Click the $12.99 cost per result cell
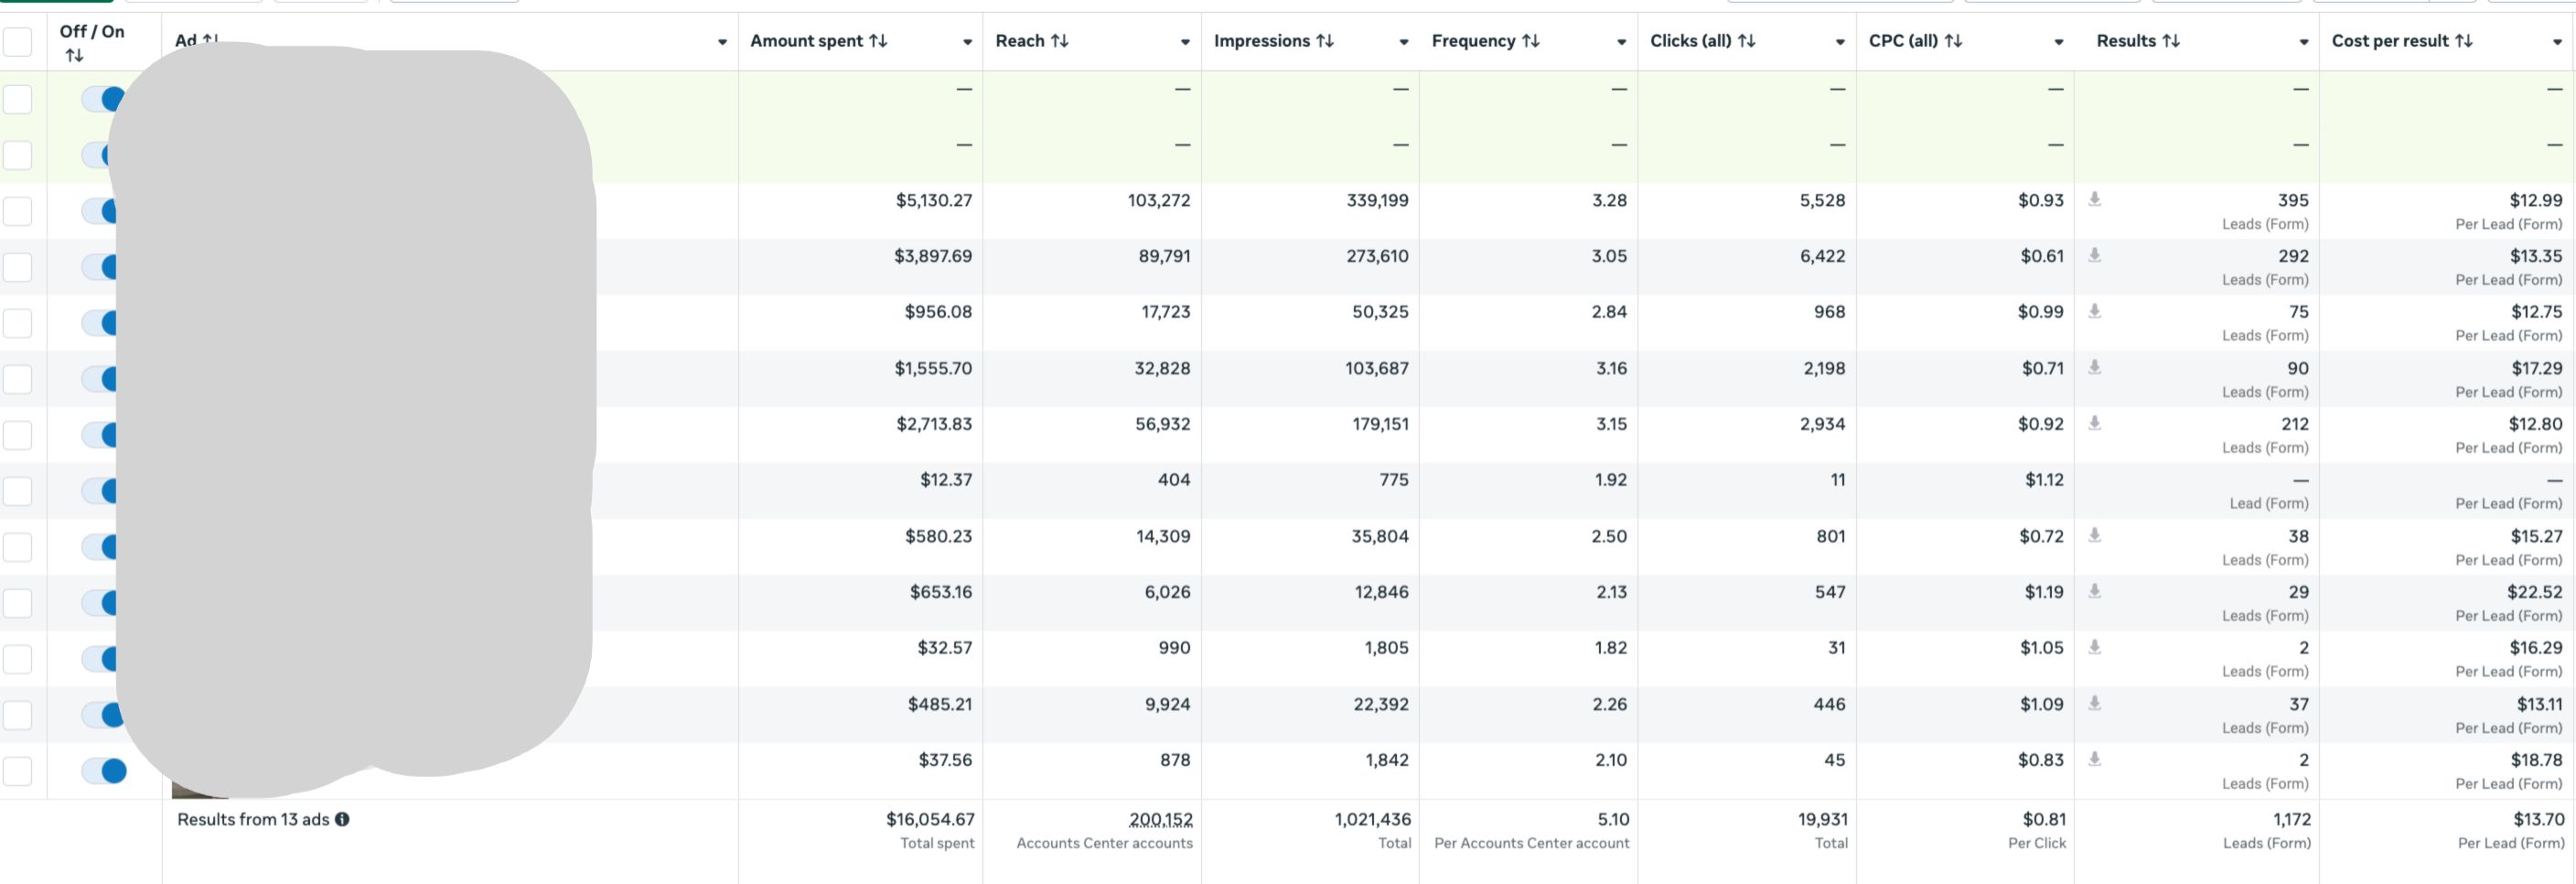The width and height of the screenshot is (2576, 884). 2535,200
